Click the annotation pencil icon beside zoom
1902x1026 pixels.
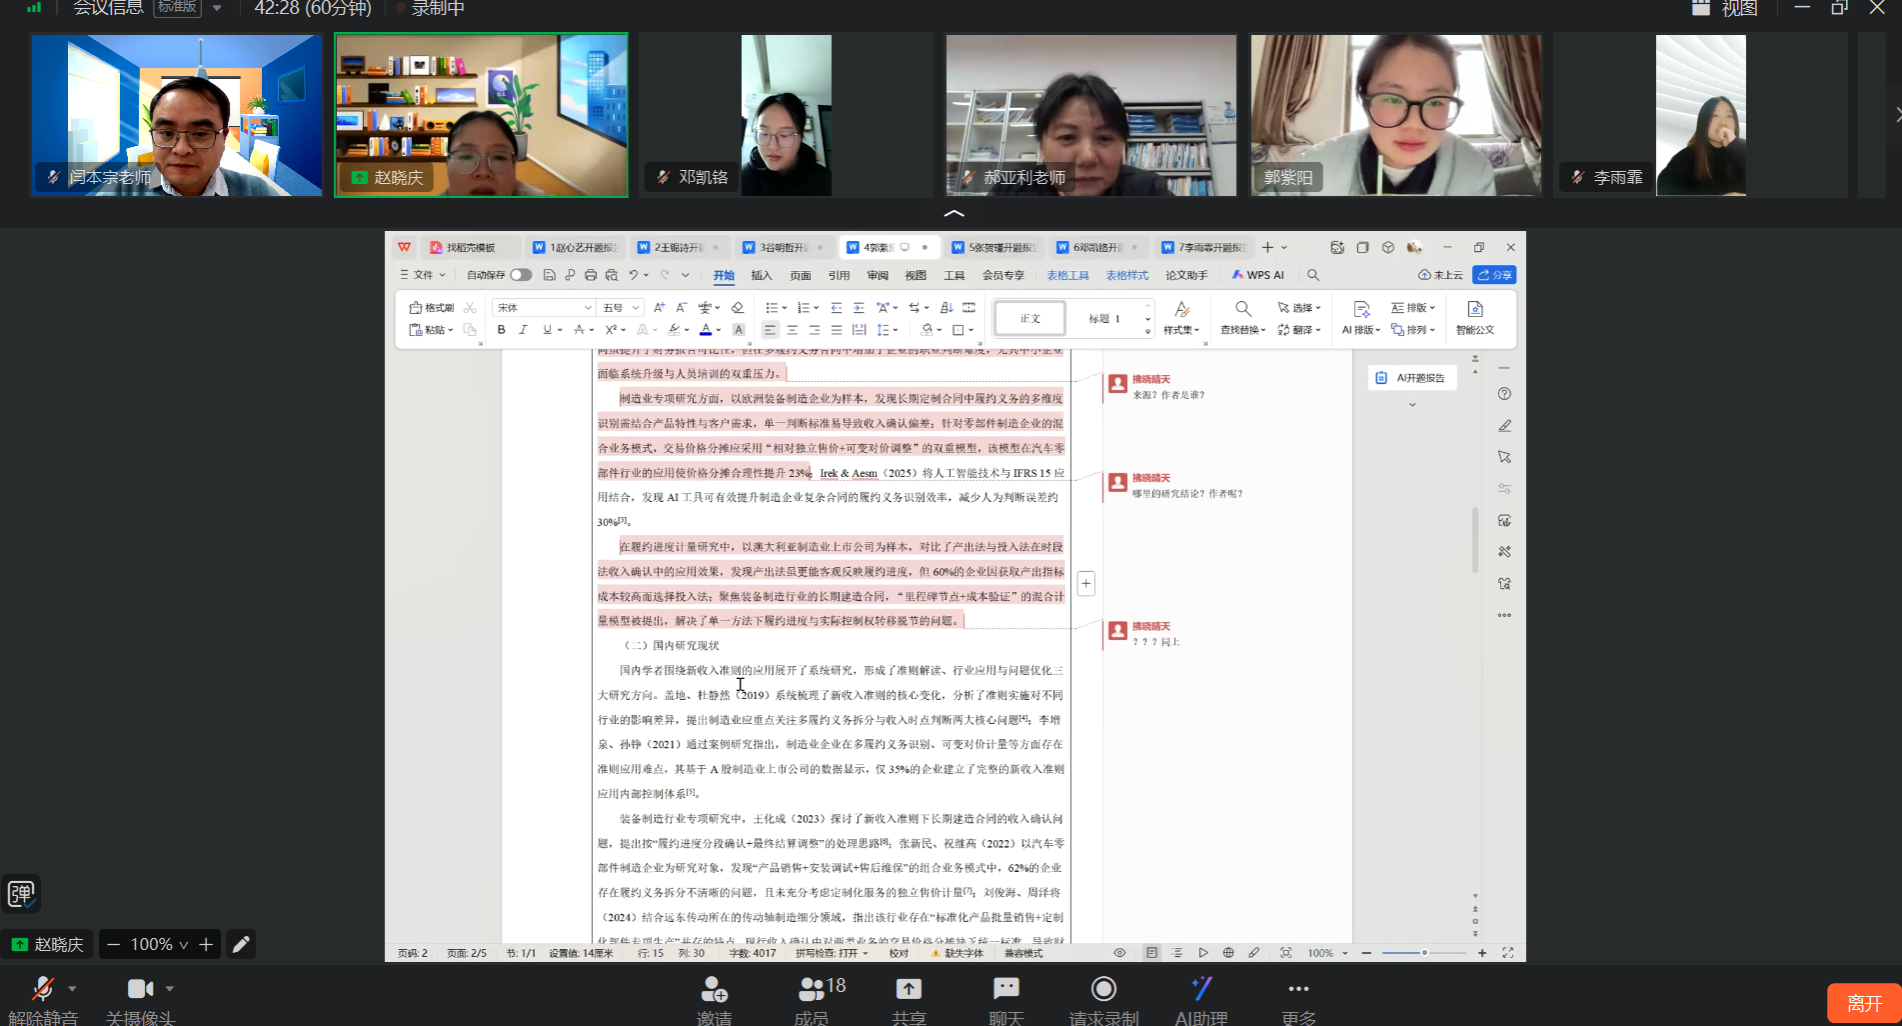coord(241,944)
